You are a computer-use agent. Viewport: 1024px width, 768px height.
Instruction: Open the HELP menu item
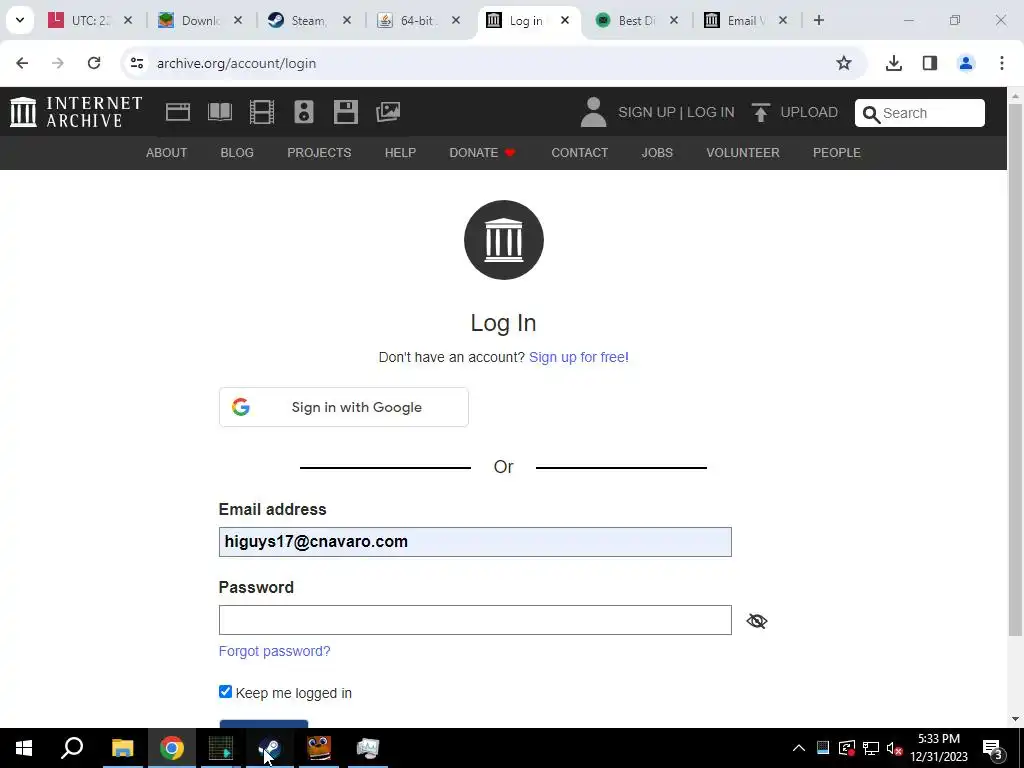pyautogui.click(x=400, y=153)
